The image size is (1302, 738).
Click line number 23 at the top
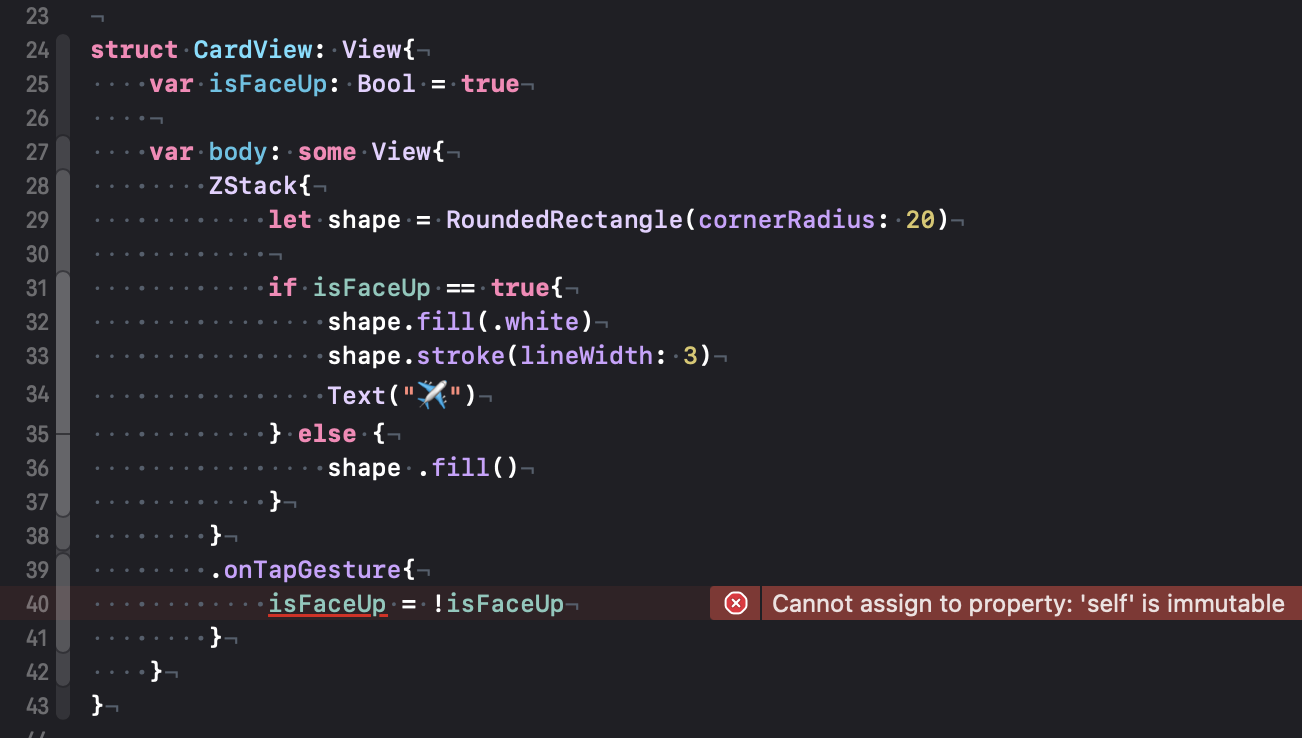(x=38, y=16)
